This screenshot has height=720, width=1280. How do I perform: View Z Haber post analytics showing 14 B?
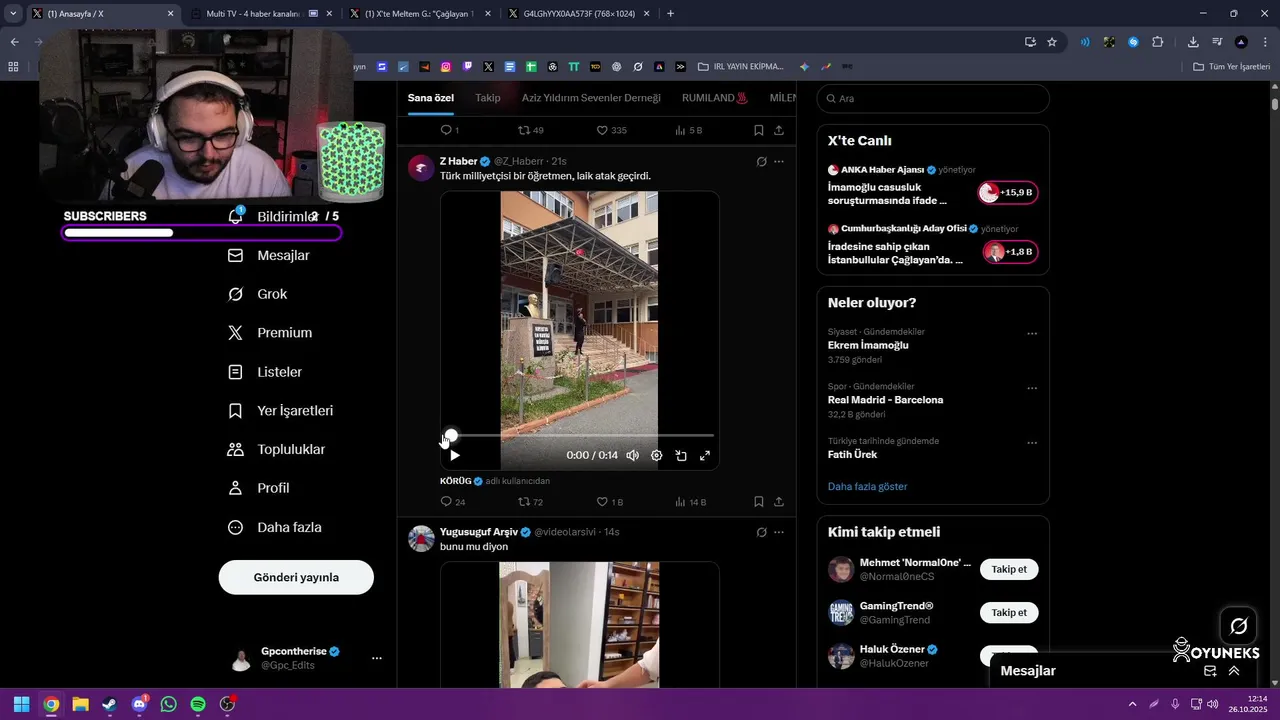pos(690,502)
